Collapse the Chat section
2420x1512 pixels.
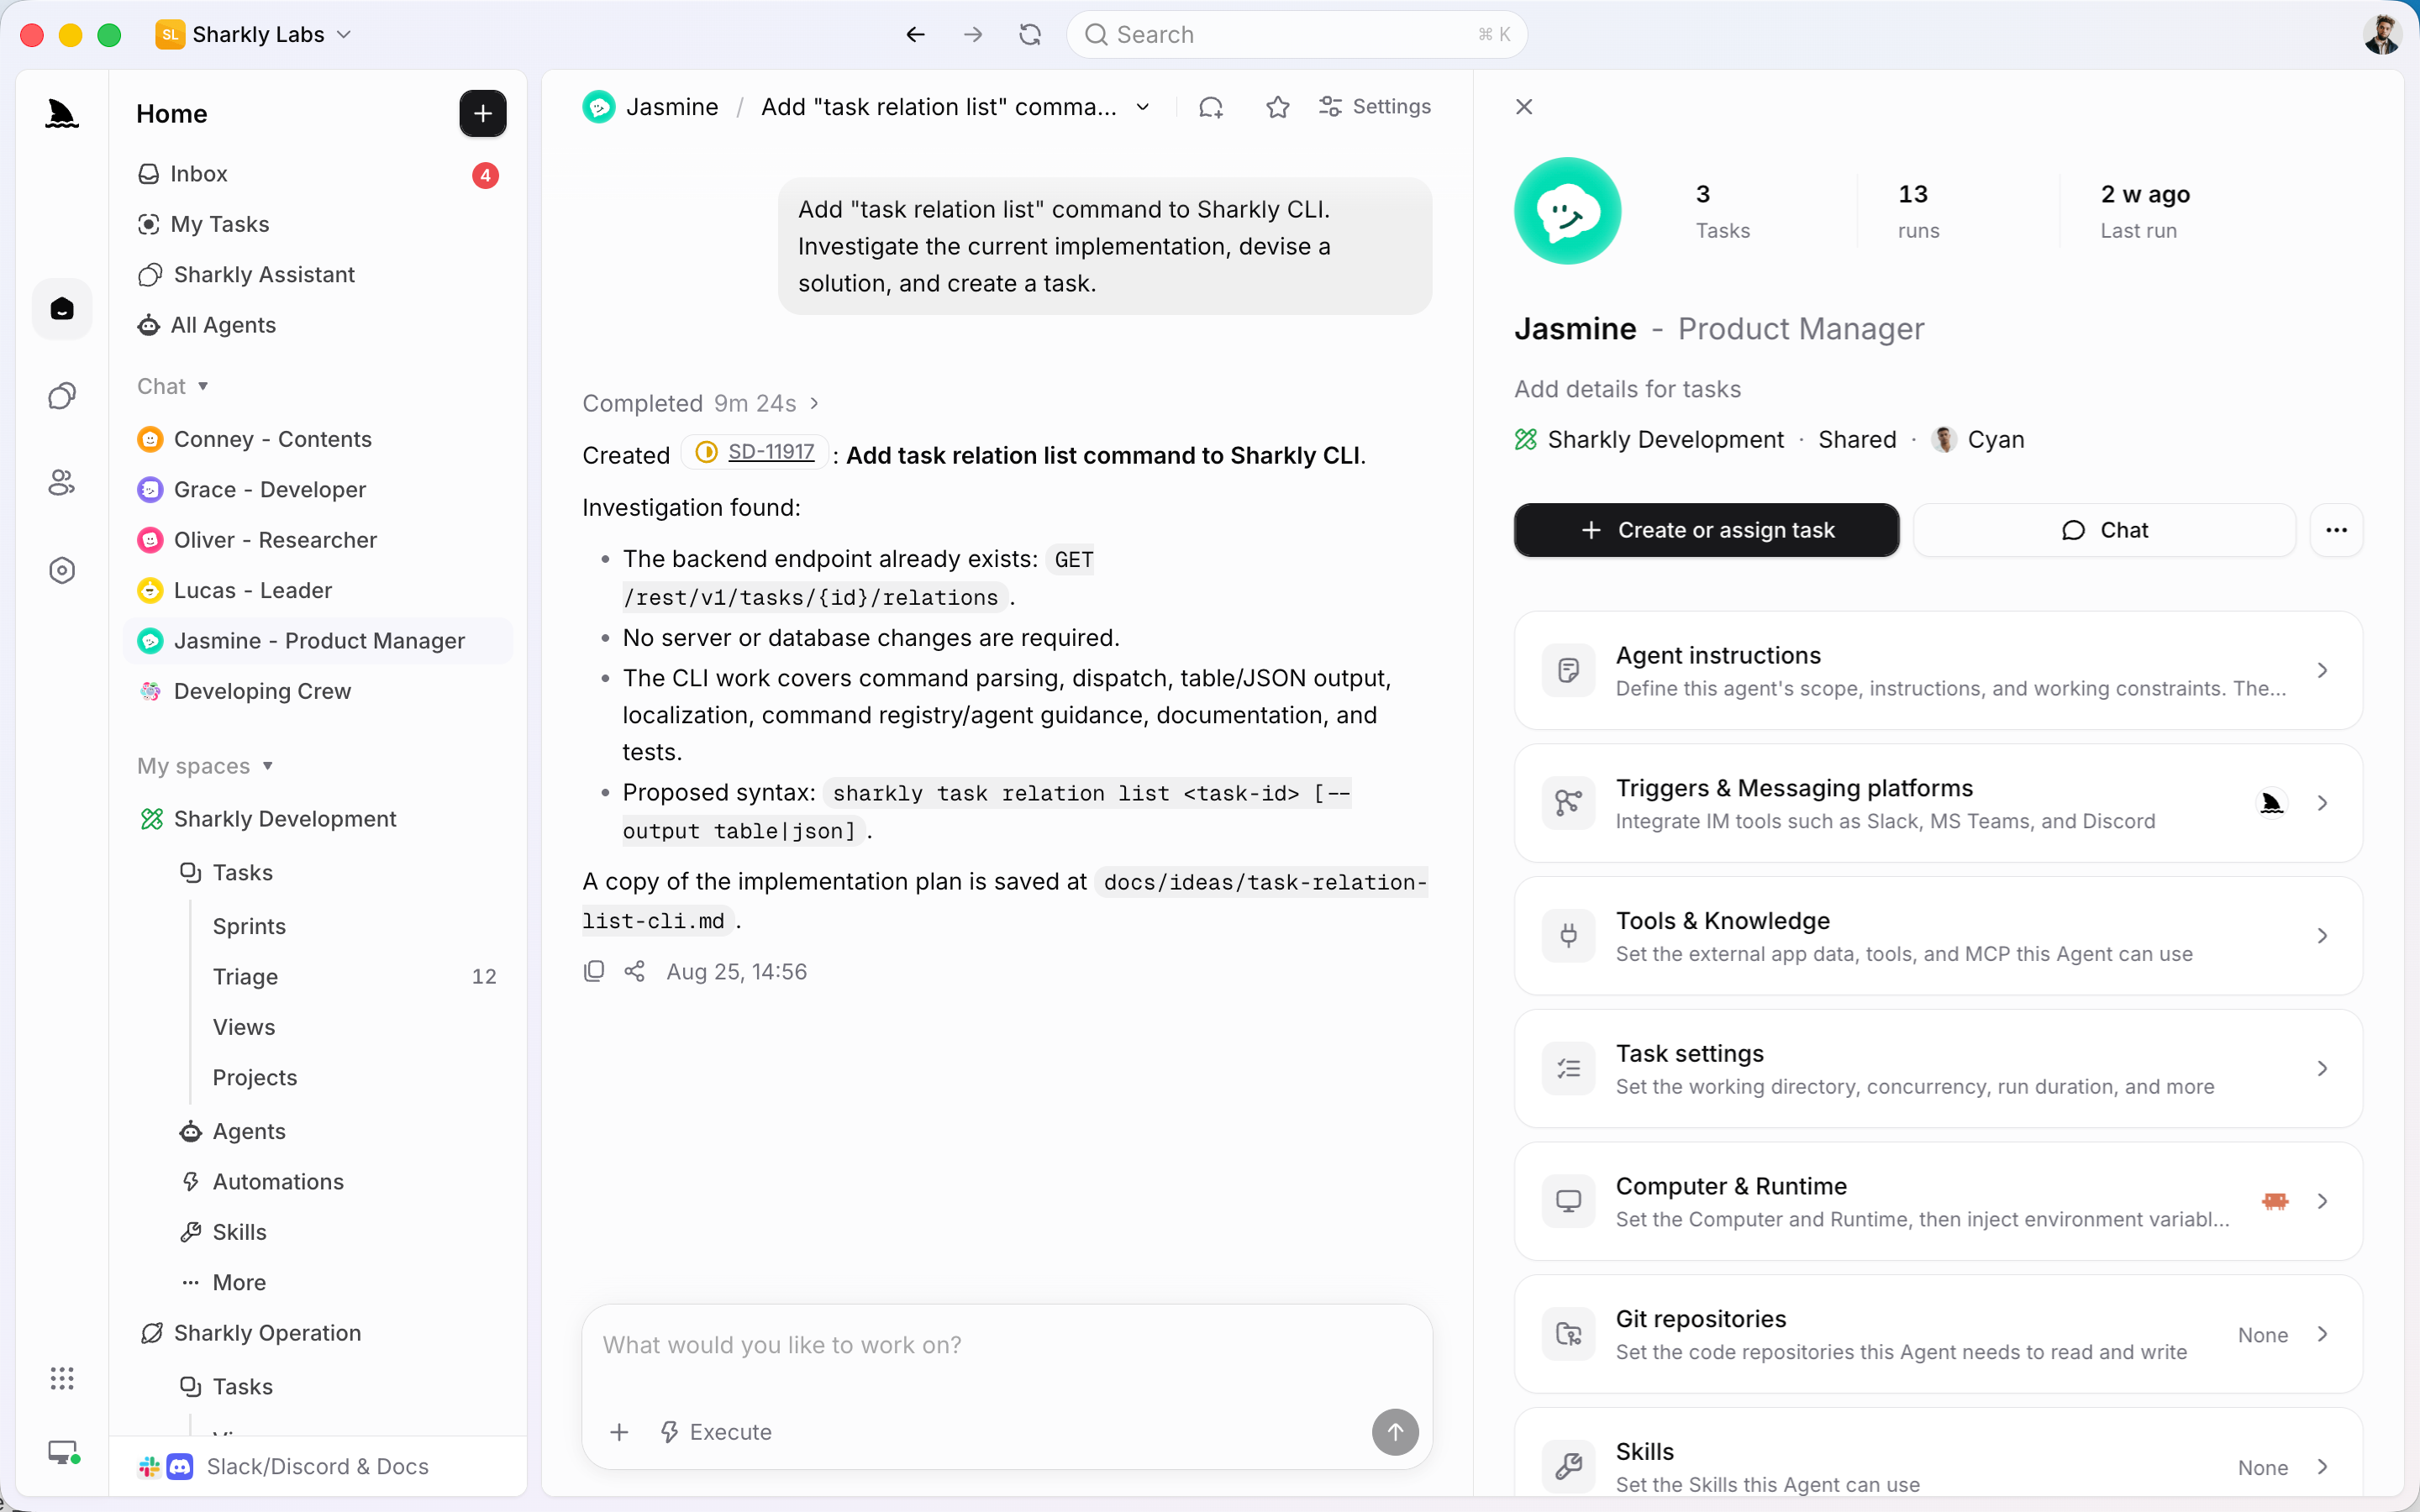pyautogui.click(x=173, y=386)
